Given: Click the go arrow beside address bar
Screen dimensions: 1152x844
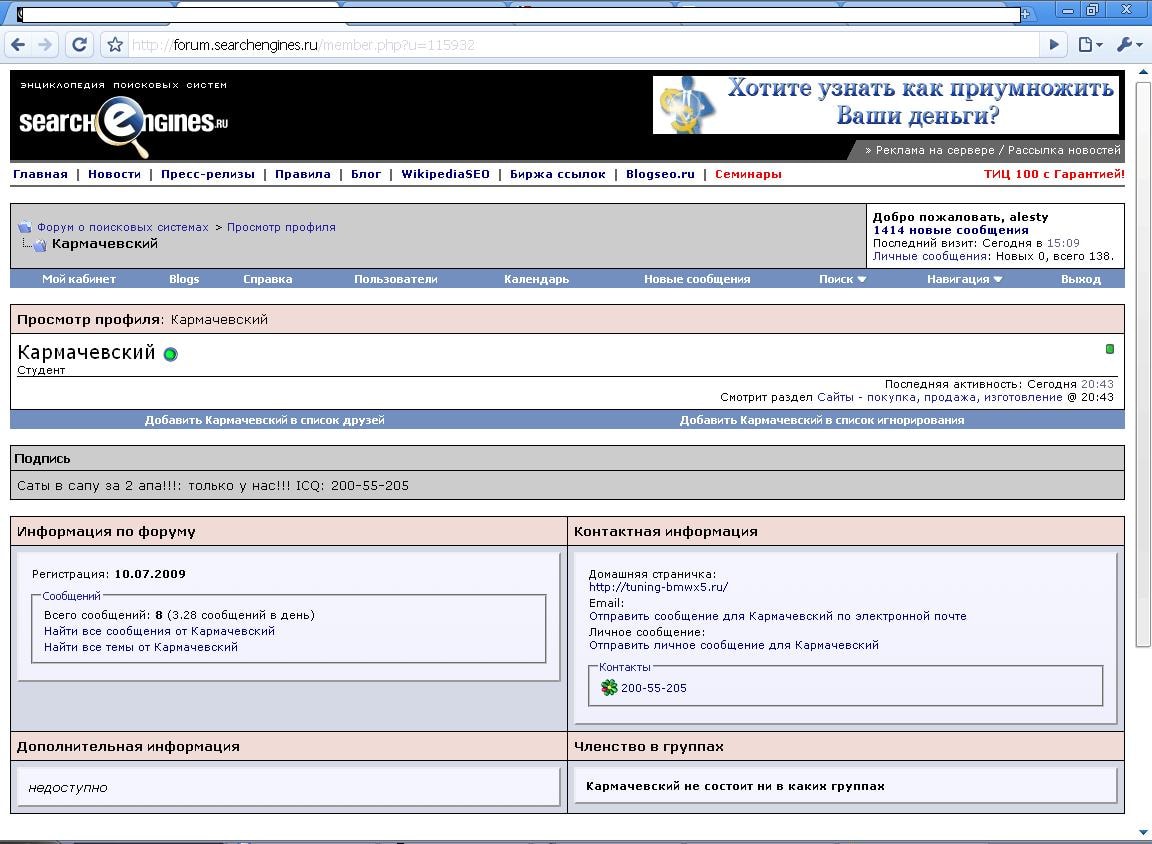Looking at the screenshot, I should [1053, 45].
